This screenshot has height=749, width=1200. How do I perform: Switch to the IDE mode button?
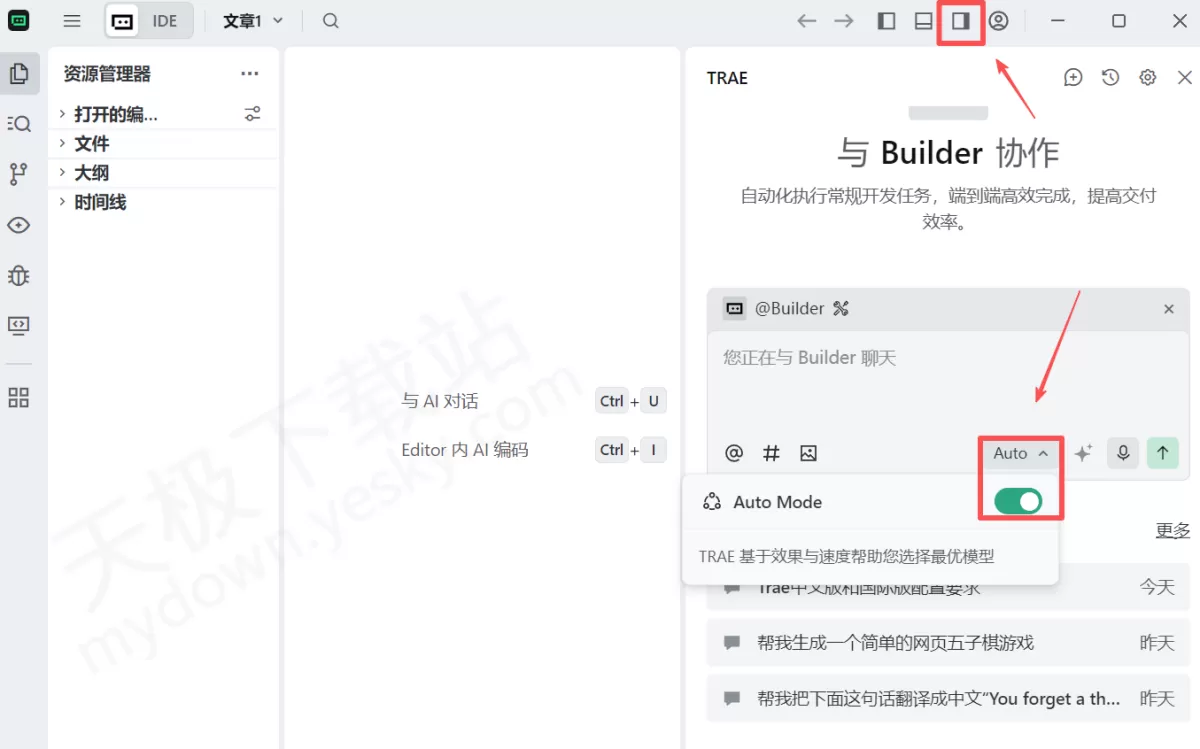point(149,21)
